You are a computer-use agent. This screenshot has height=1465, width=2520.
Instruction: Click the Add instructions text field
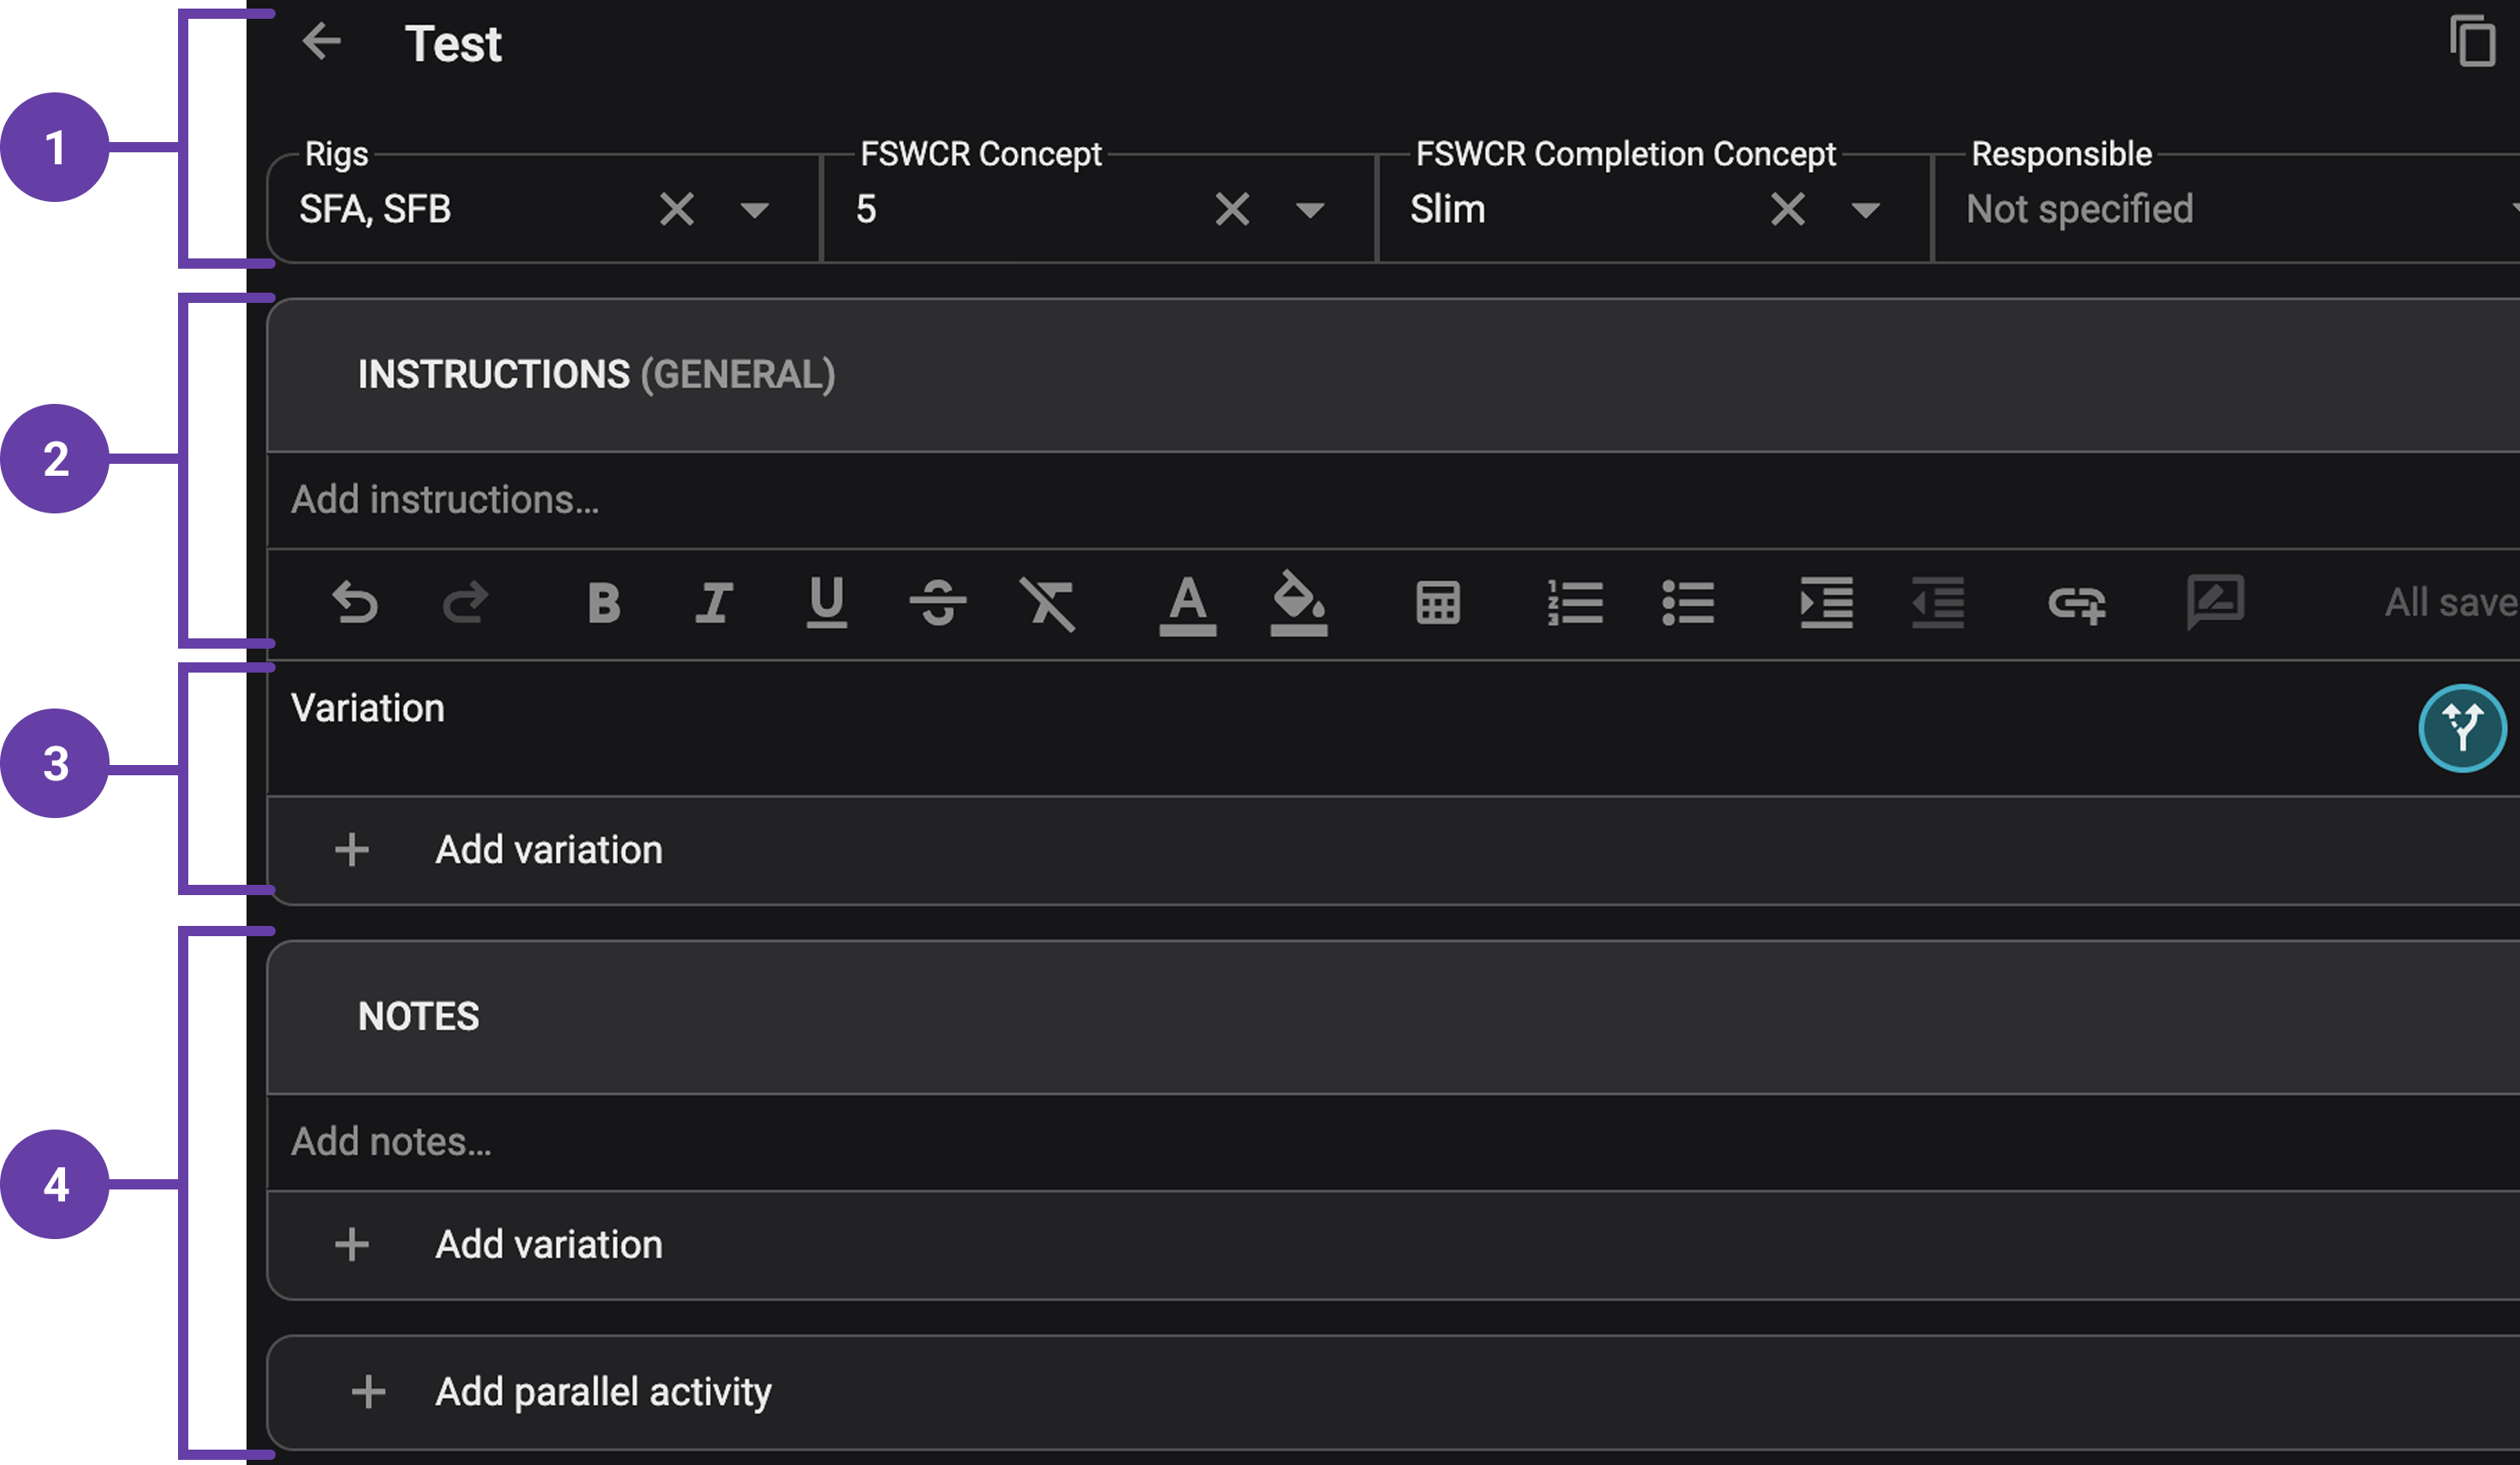(x=444, y=499)
